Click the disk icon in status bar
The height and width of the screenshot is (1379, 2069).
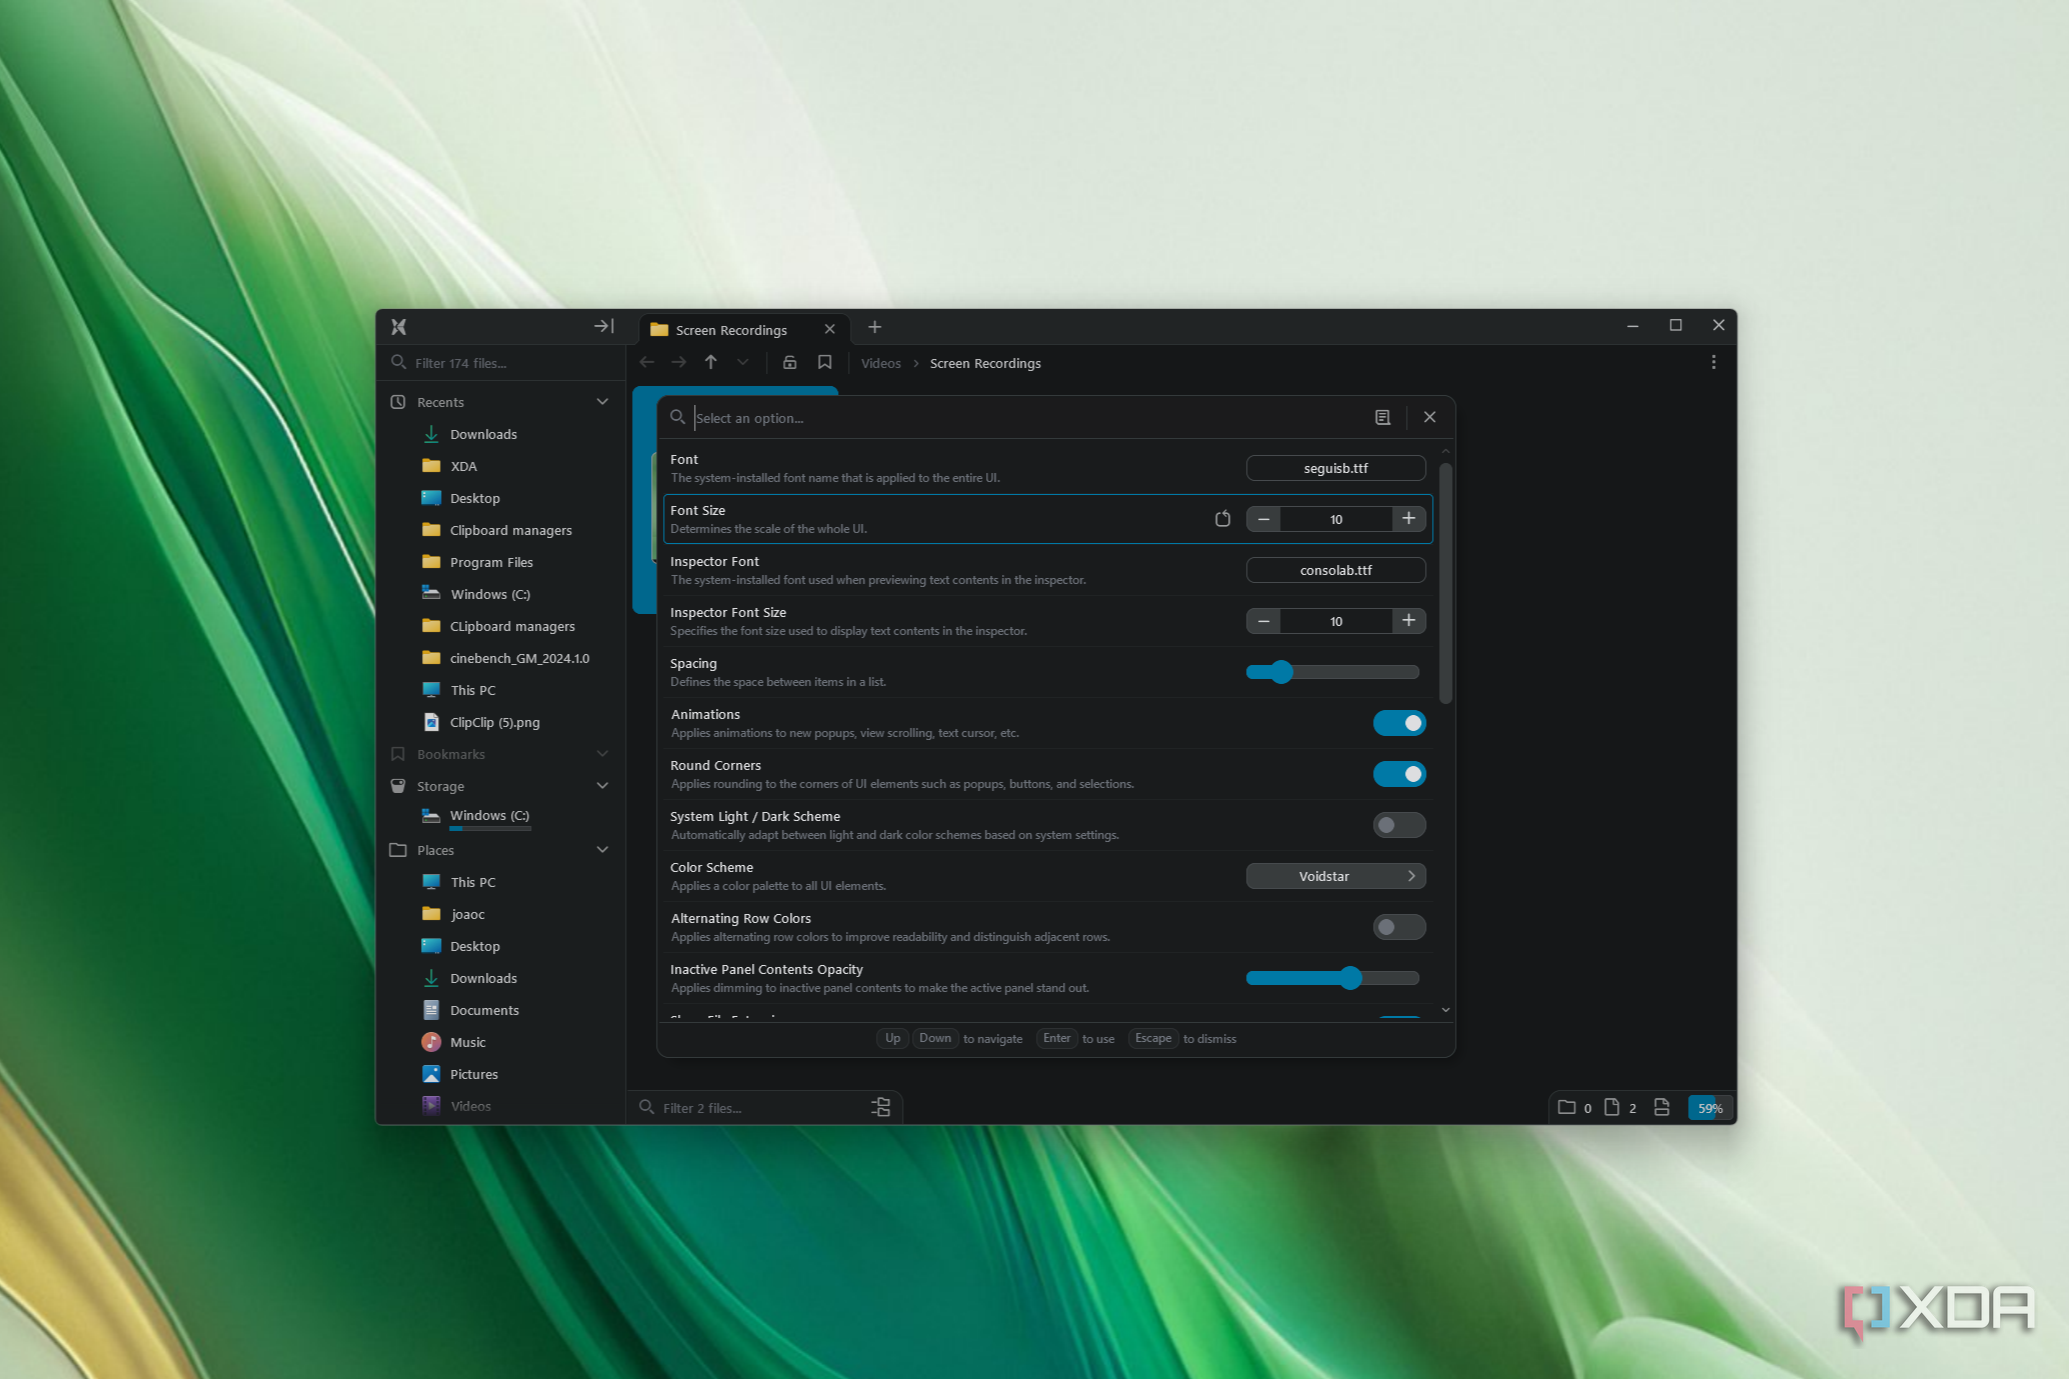coord(1662,1107)
